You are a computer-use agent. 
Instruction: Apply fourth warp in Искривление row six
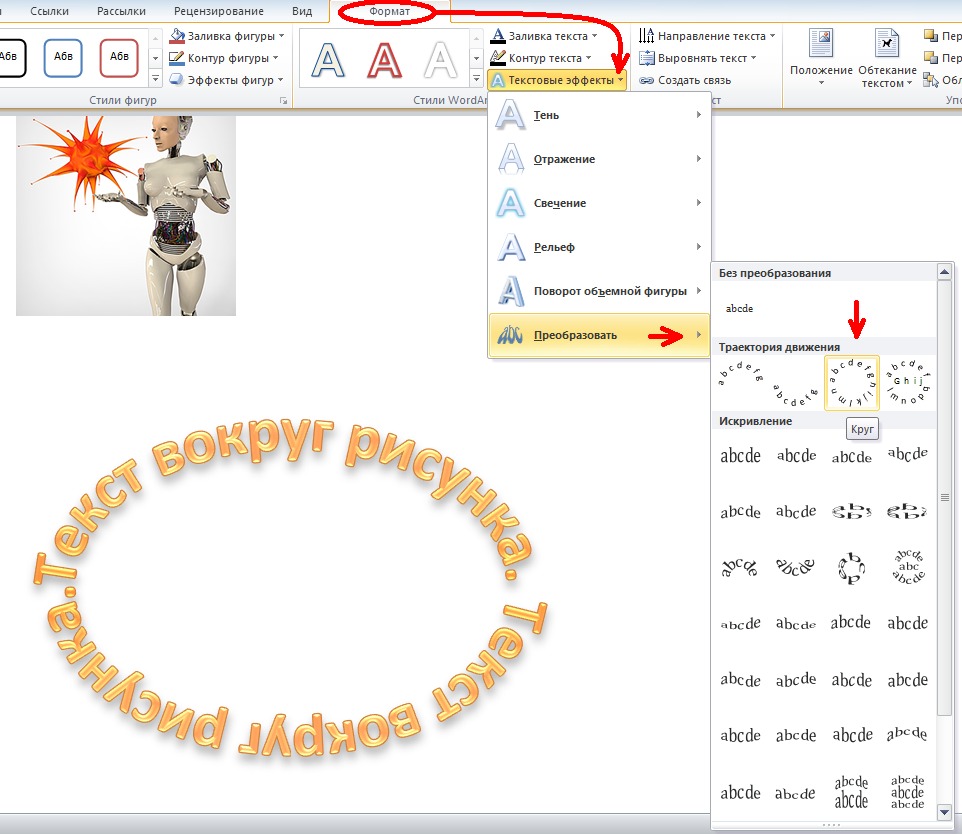pyautogui.click(x=907, y=735)
